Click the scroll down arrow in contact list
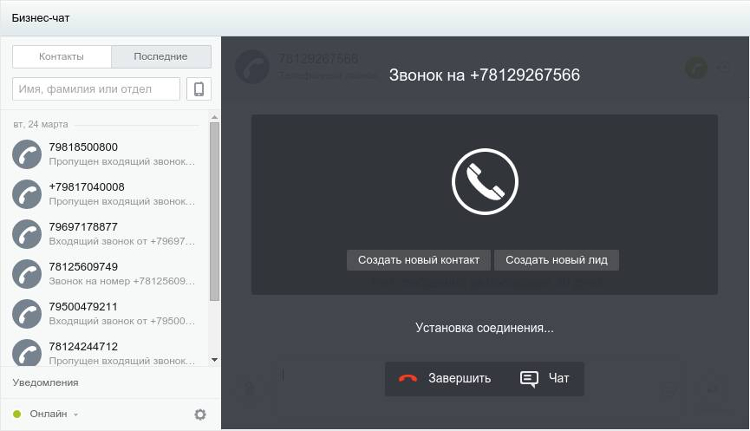The width and height of the screenshot is (750, 431). 214,360
